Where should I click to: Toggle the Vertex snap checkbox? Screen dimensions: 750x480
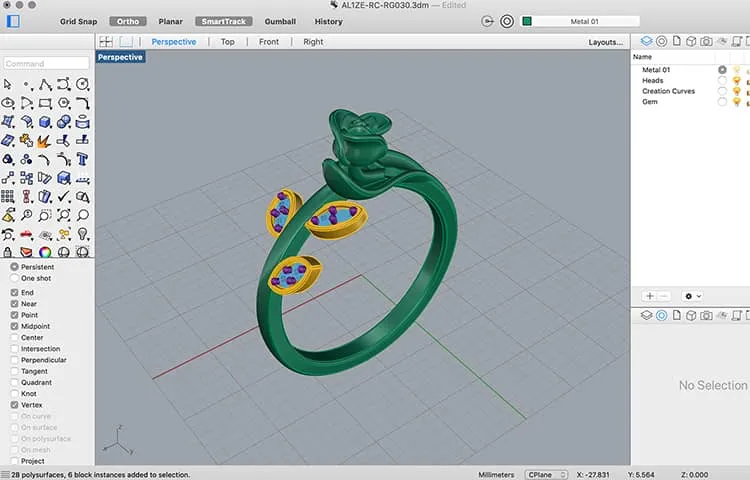click(x=14, y=405)
